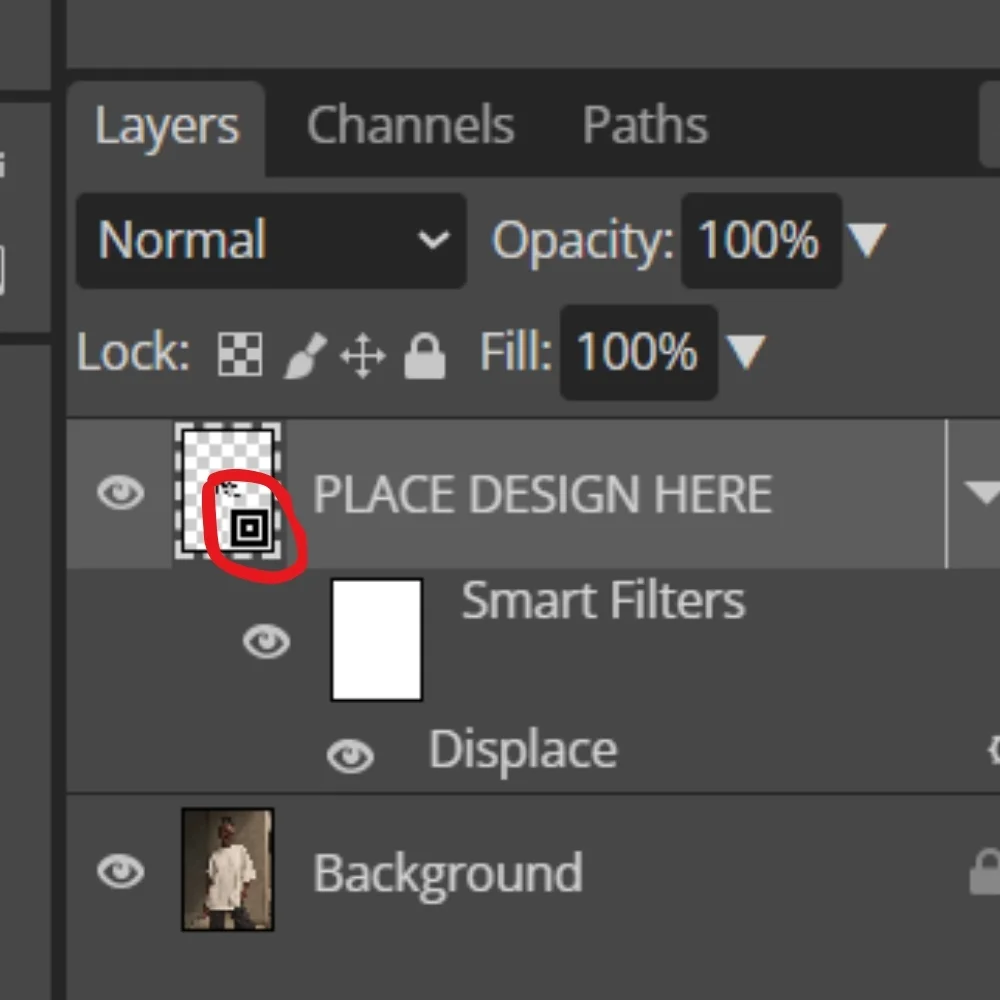Viewport: 1000px width, 1000px height.
Task: Click the Background layer lock icon
Action: pyautogui.click(x=985, y=872)
